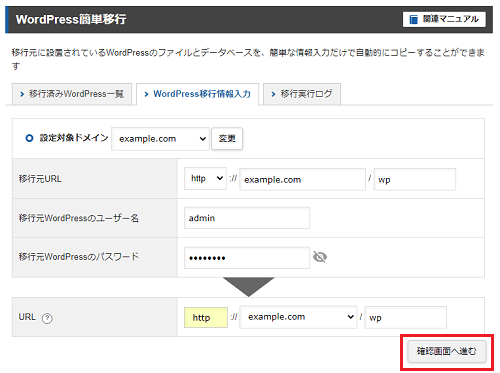Image resolution: width=500 pixels, height=373 pixels.
Task: Click the large downward arrow graphic
Action: point(249,287)
